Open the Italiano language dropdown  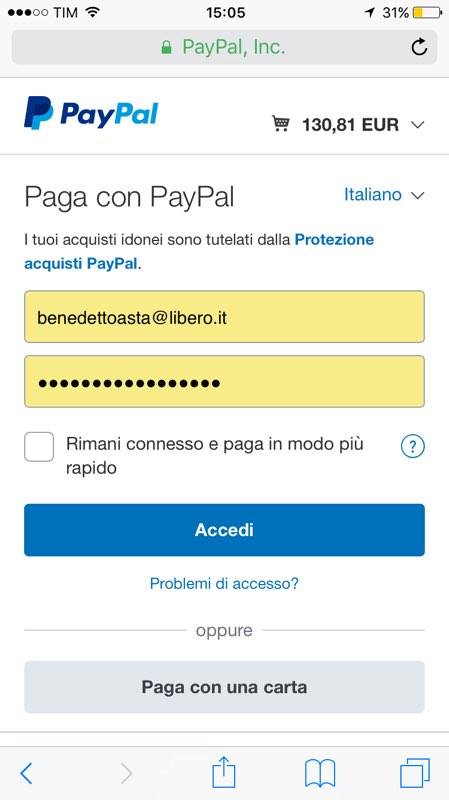(384, 194)
